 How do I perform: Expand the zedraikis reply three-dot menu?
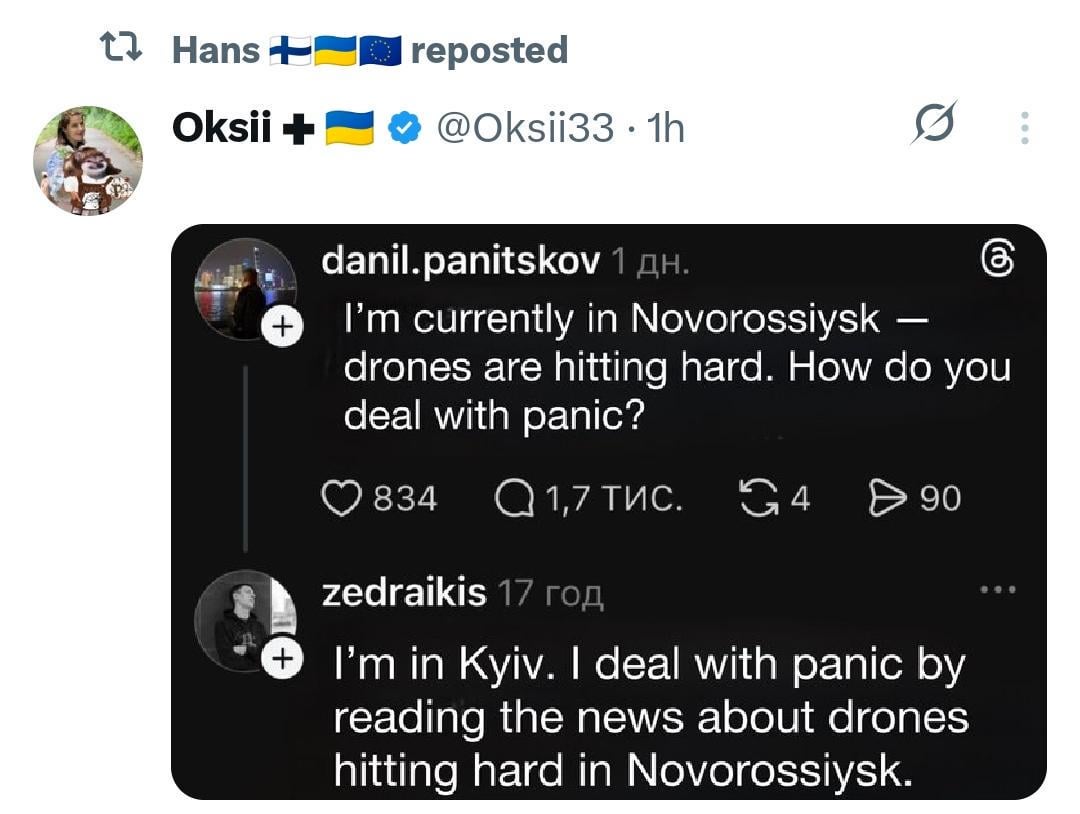pos(998,590)
